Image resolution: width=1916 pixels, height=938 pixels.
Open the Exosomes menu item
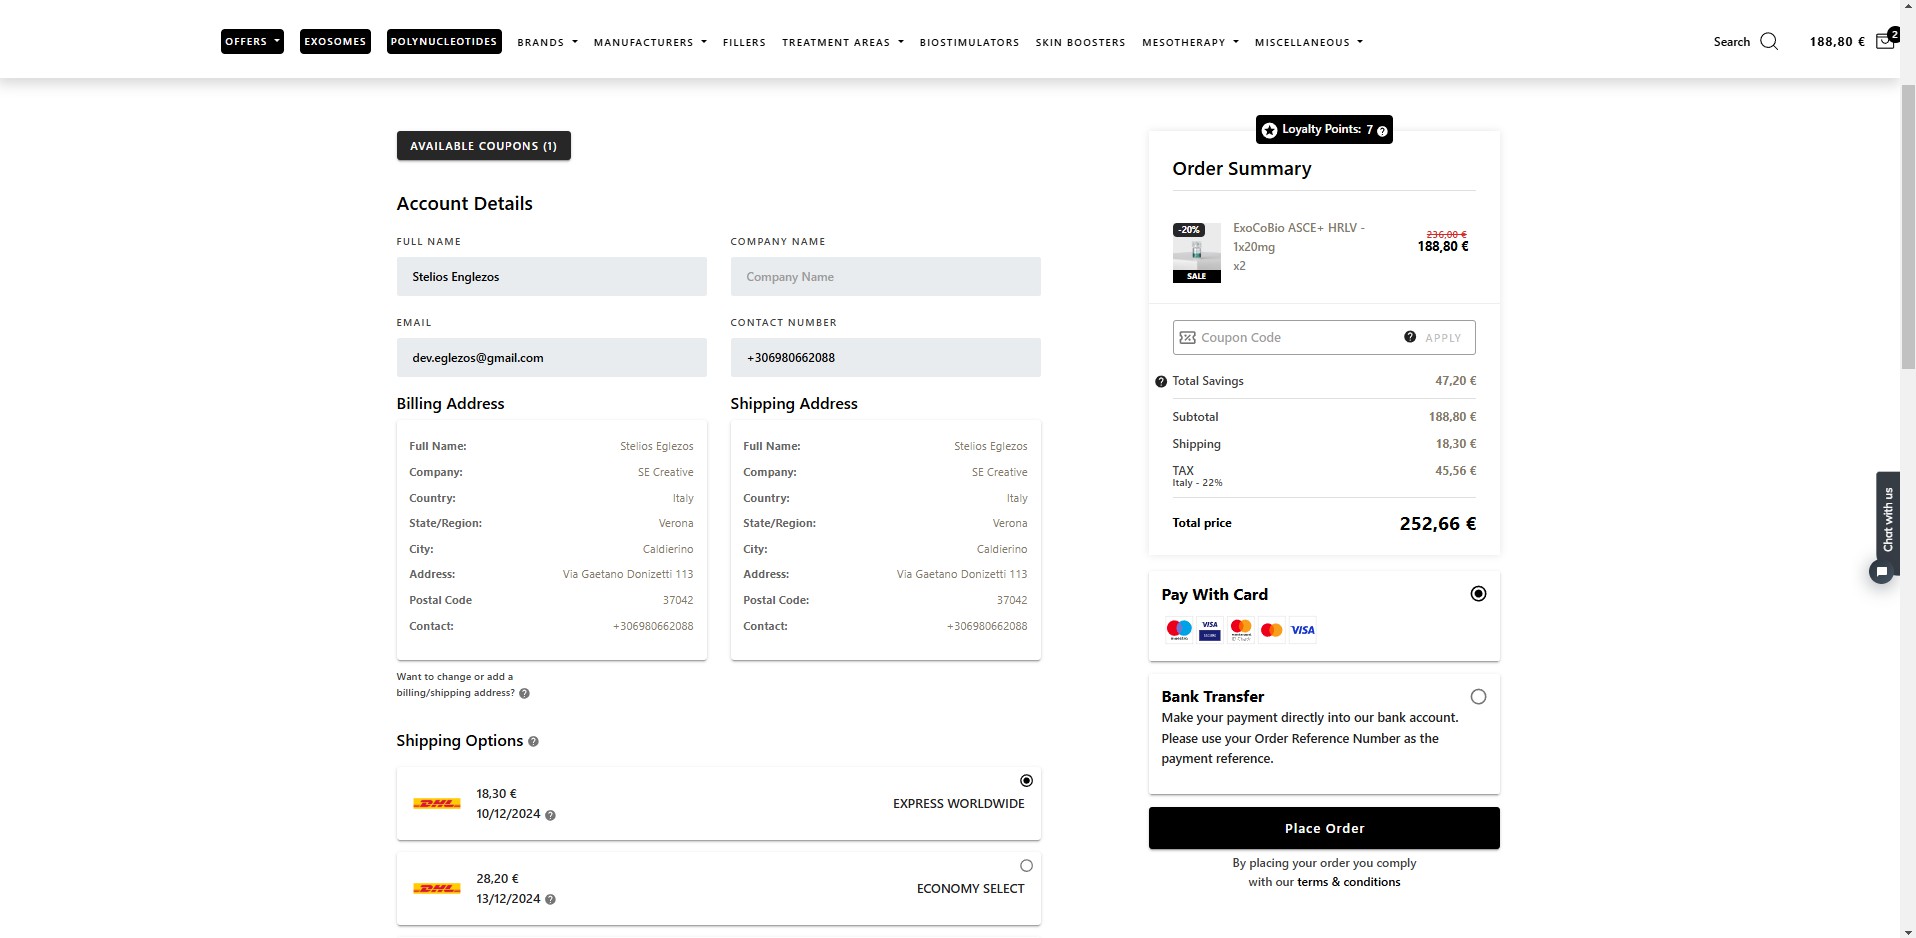(x=335, y=42)
